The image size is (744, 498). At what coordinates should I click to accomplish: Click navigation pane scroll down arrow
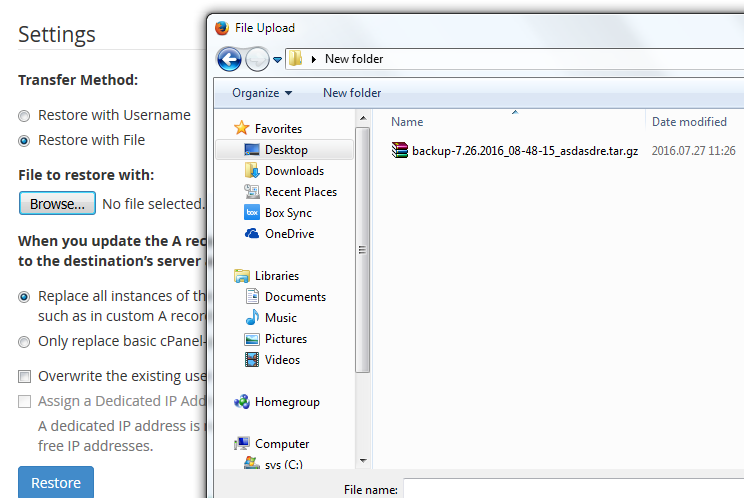tap(363, 461)
